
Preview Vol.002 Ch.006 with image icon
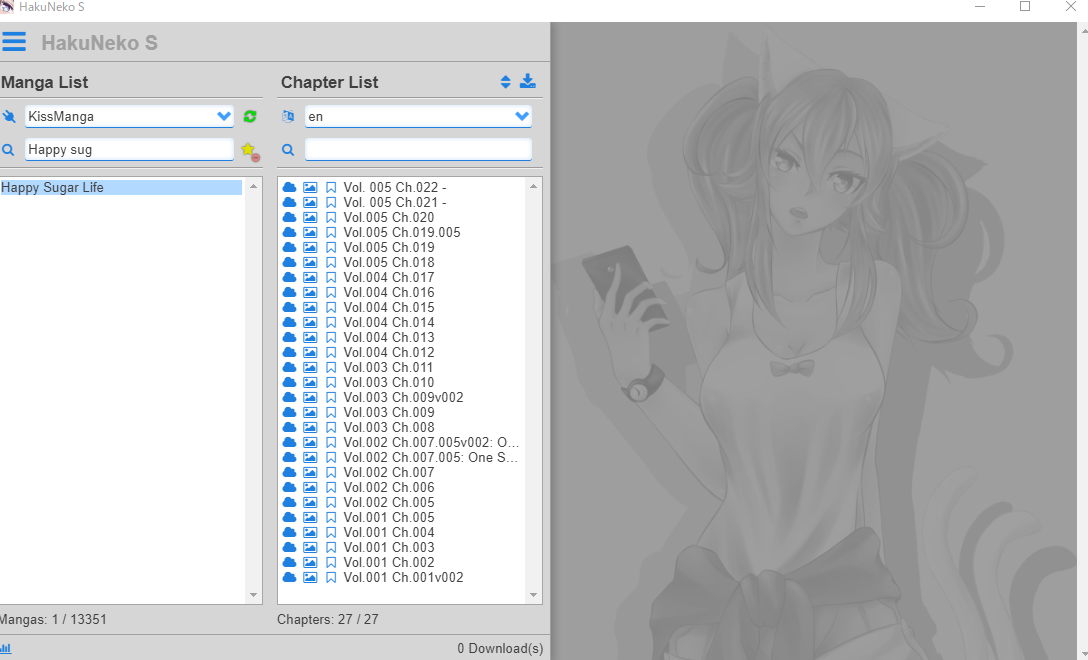coord(310,487)
